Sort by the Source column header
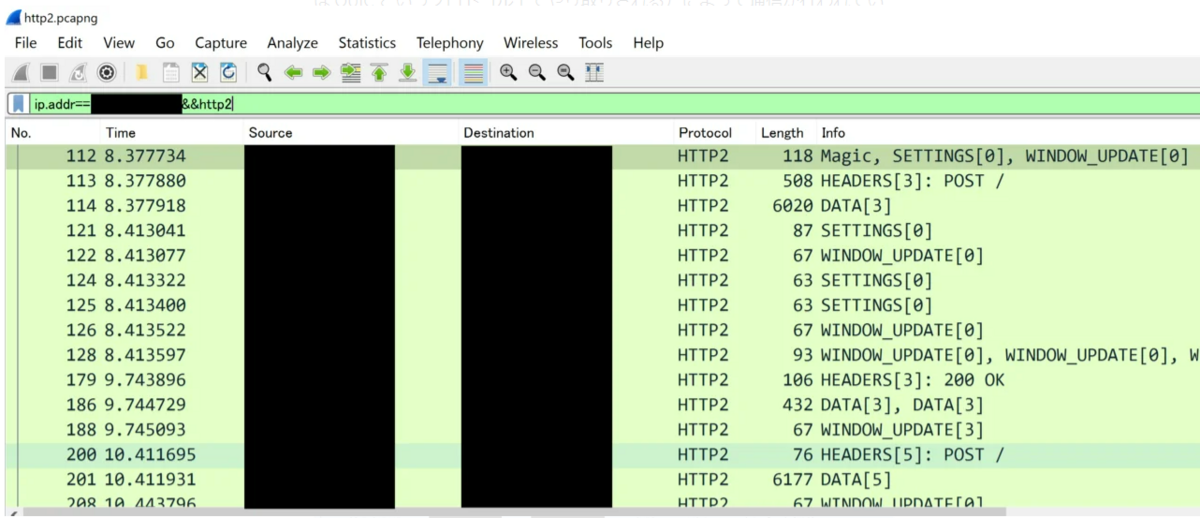The width and height of the screenshot is (1200, 518). point(271,133)
